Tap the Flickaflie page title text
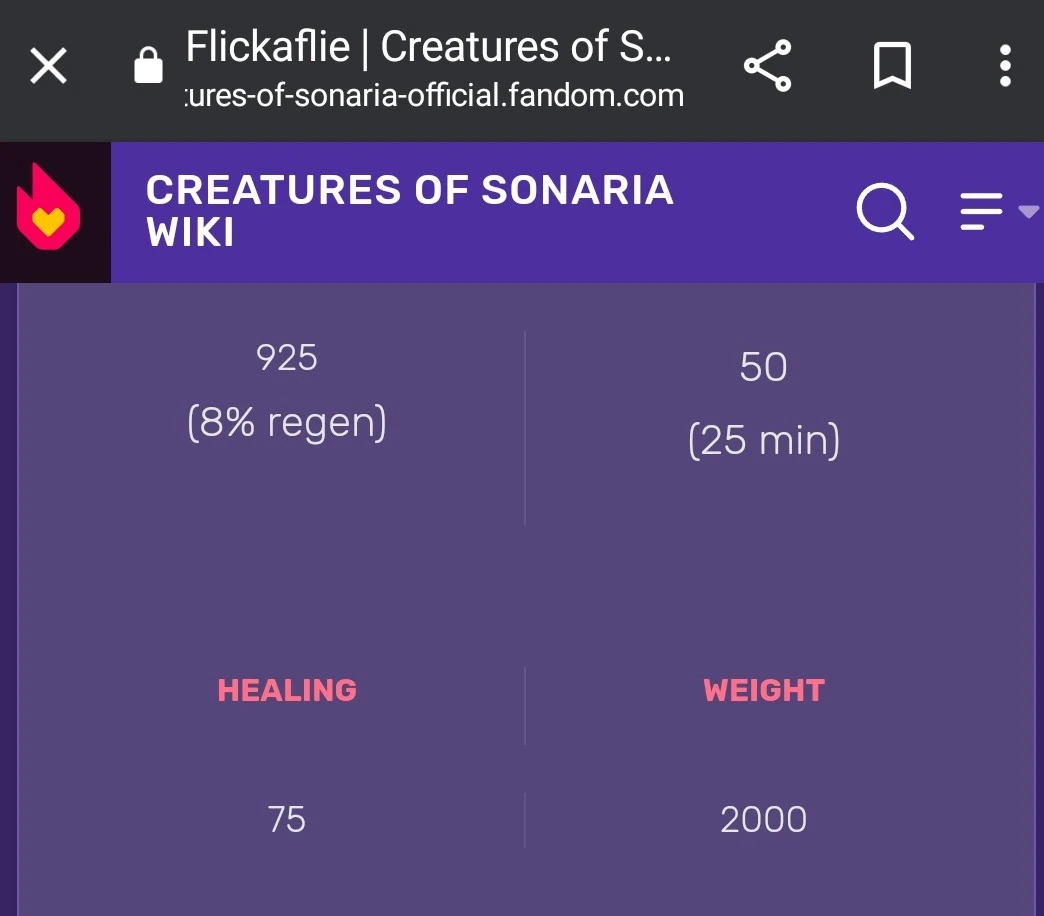Viewport: 1044px width, 916px height. pyautogui.click(x=428, y=47)
